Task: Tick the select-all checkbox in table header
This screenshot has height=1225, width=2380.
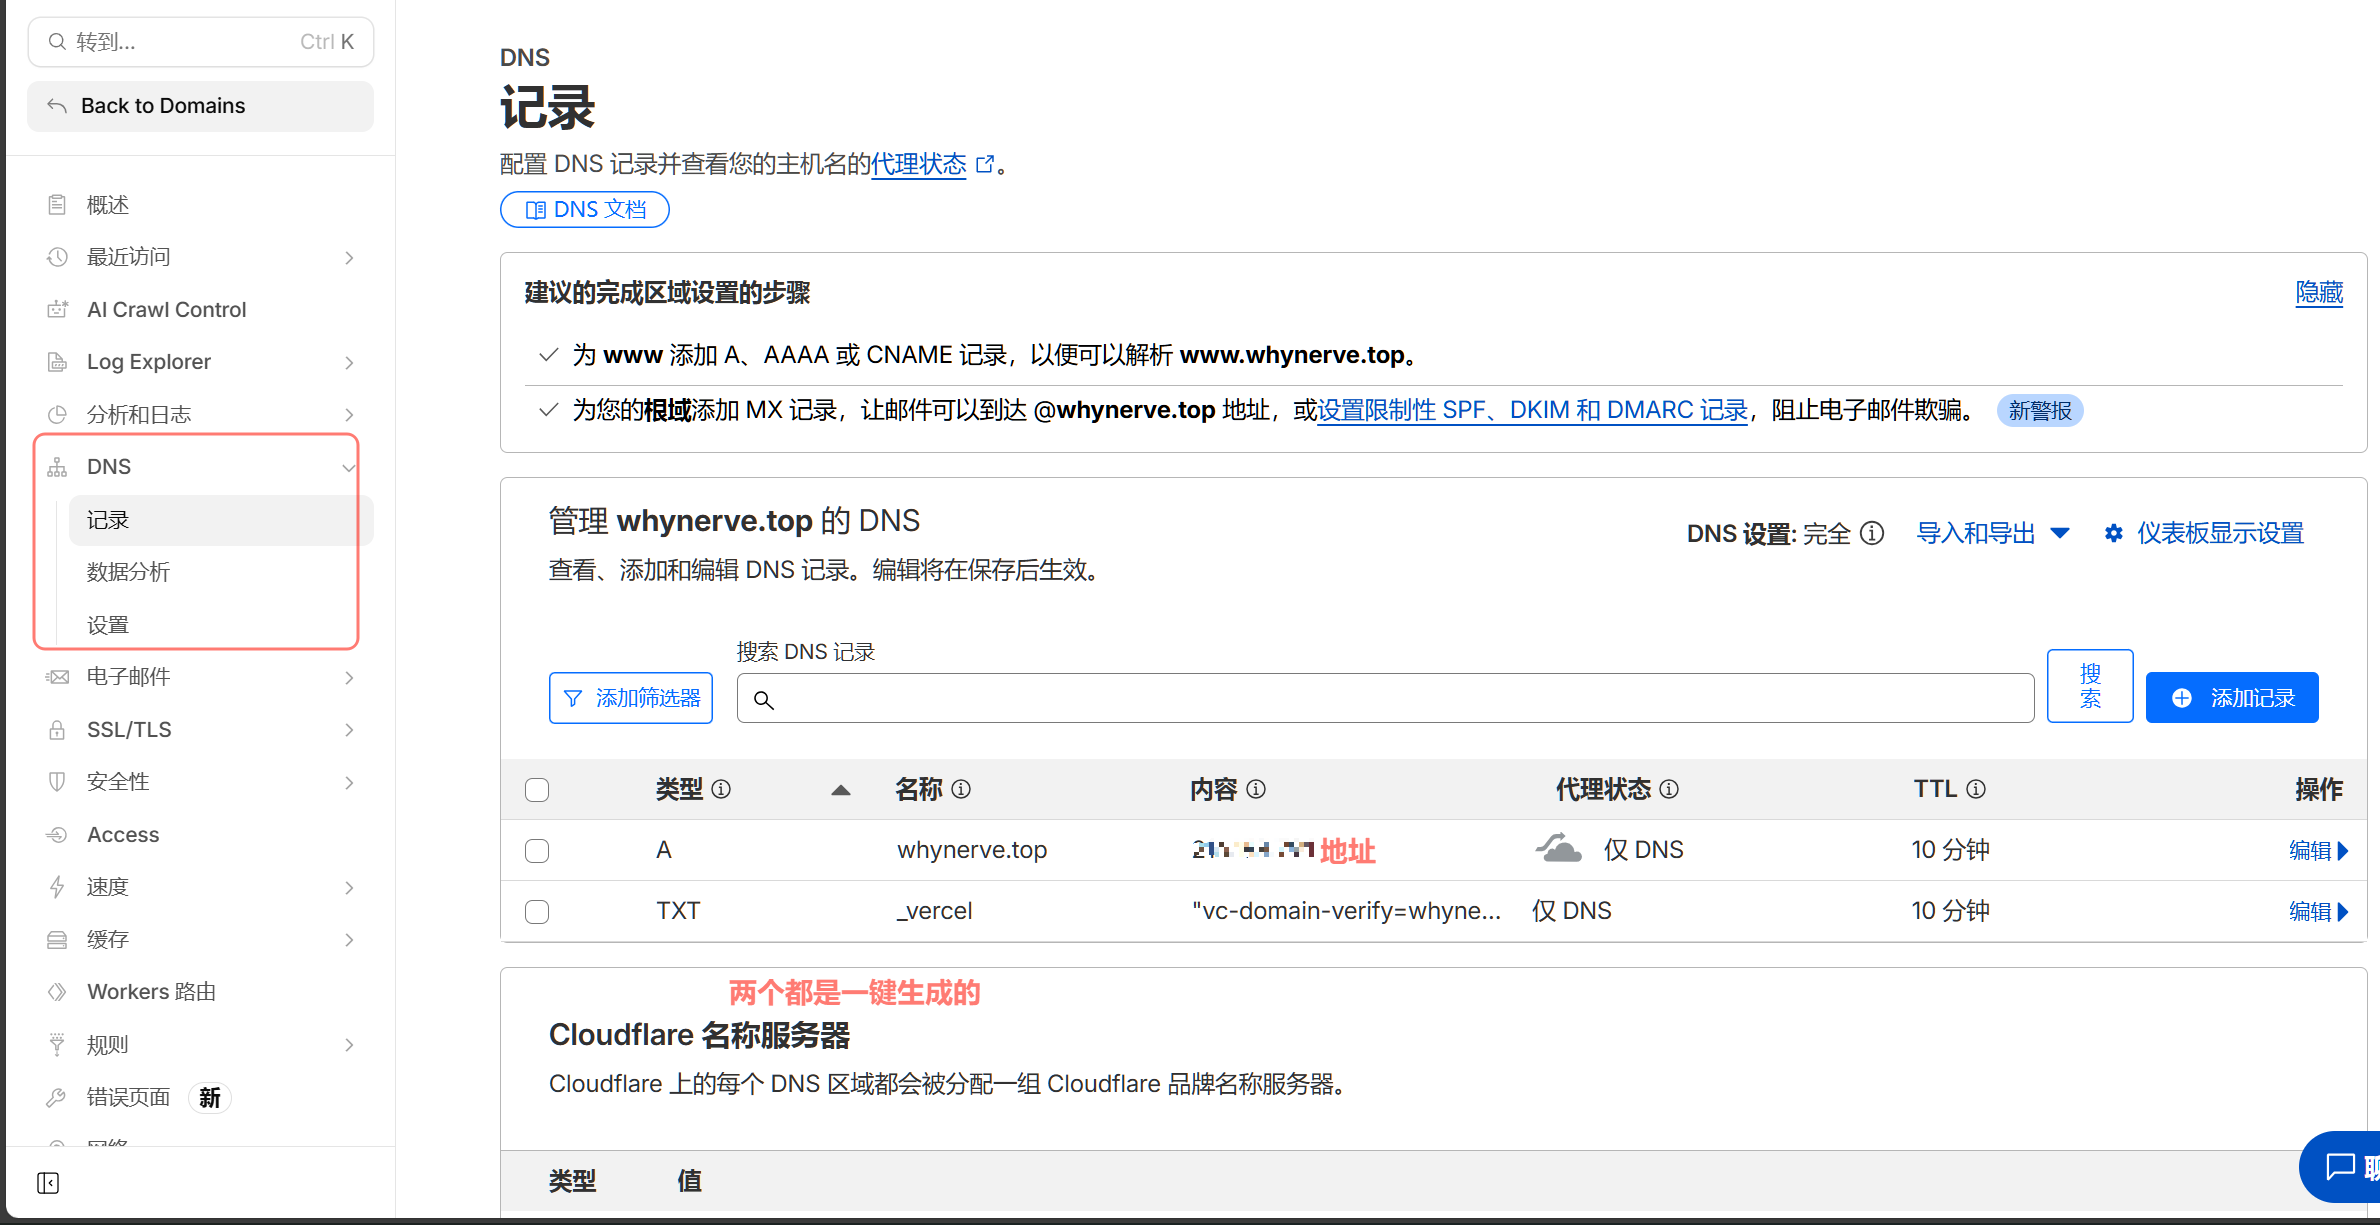Action: 537,790
